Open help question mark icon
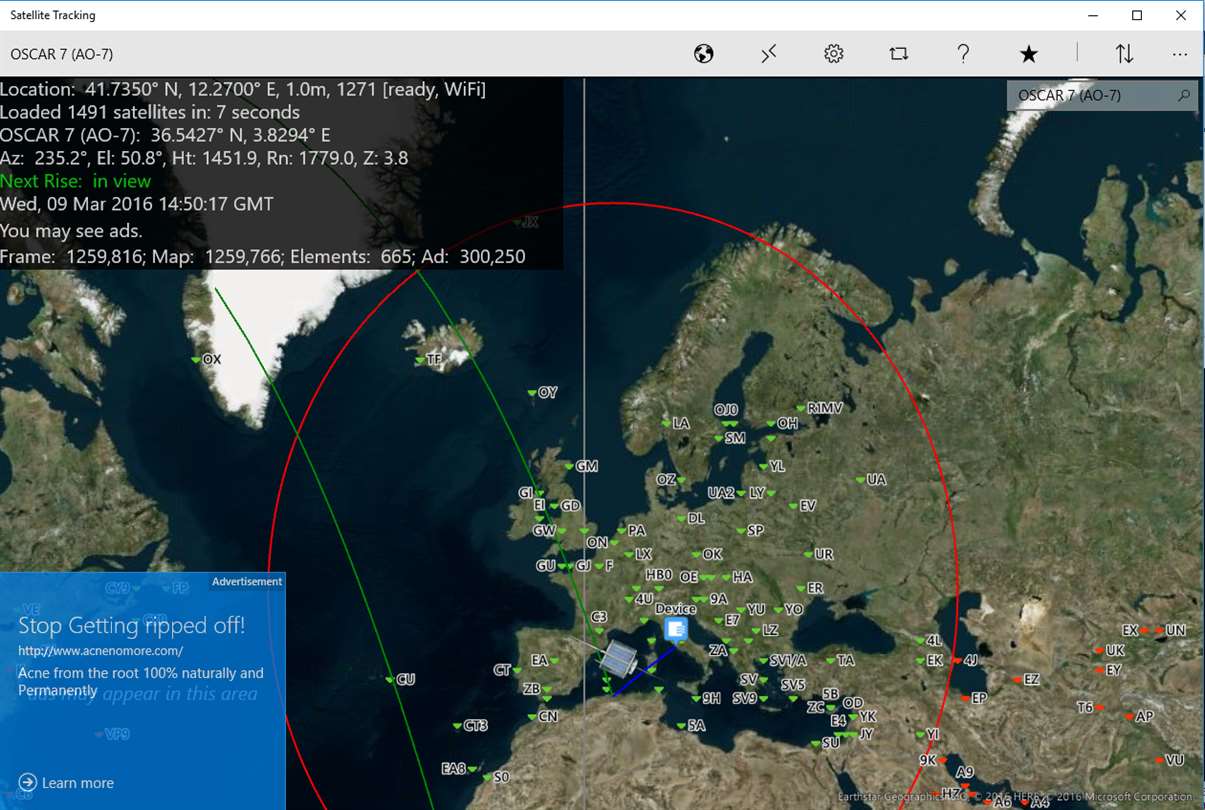1205x810 pixels. coord(963,54)
